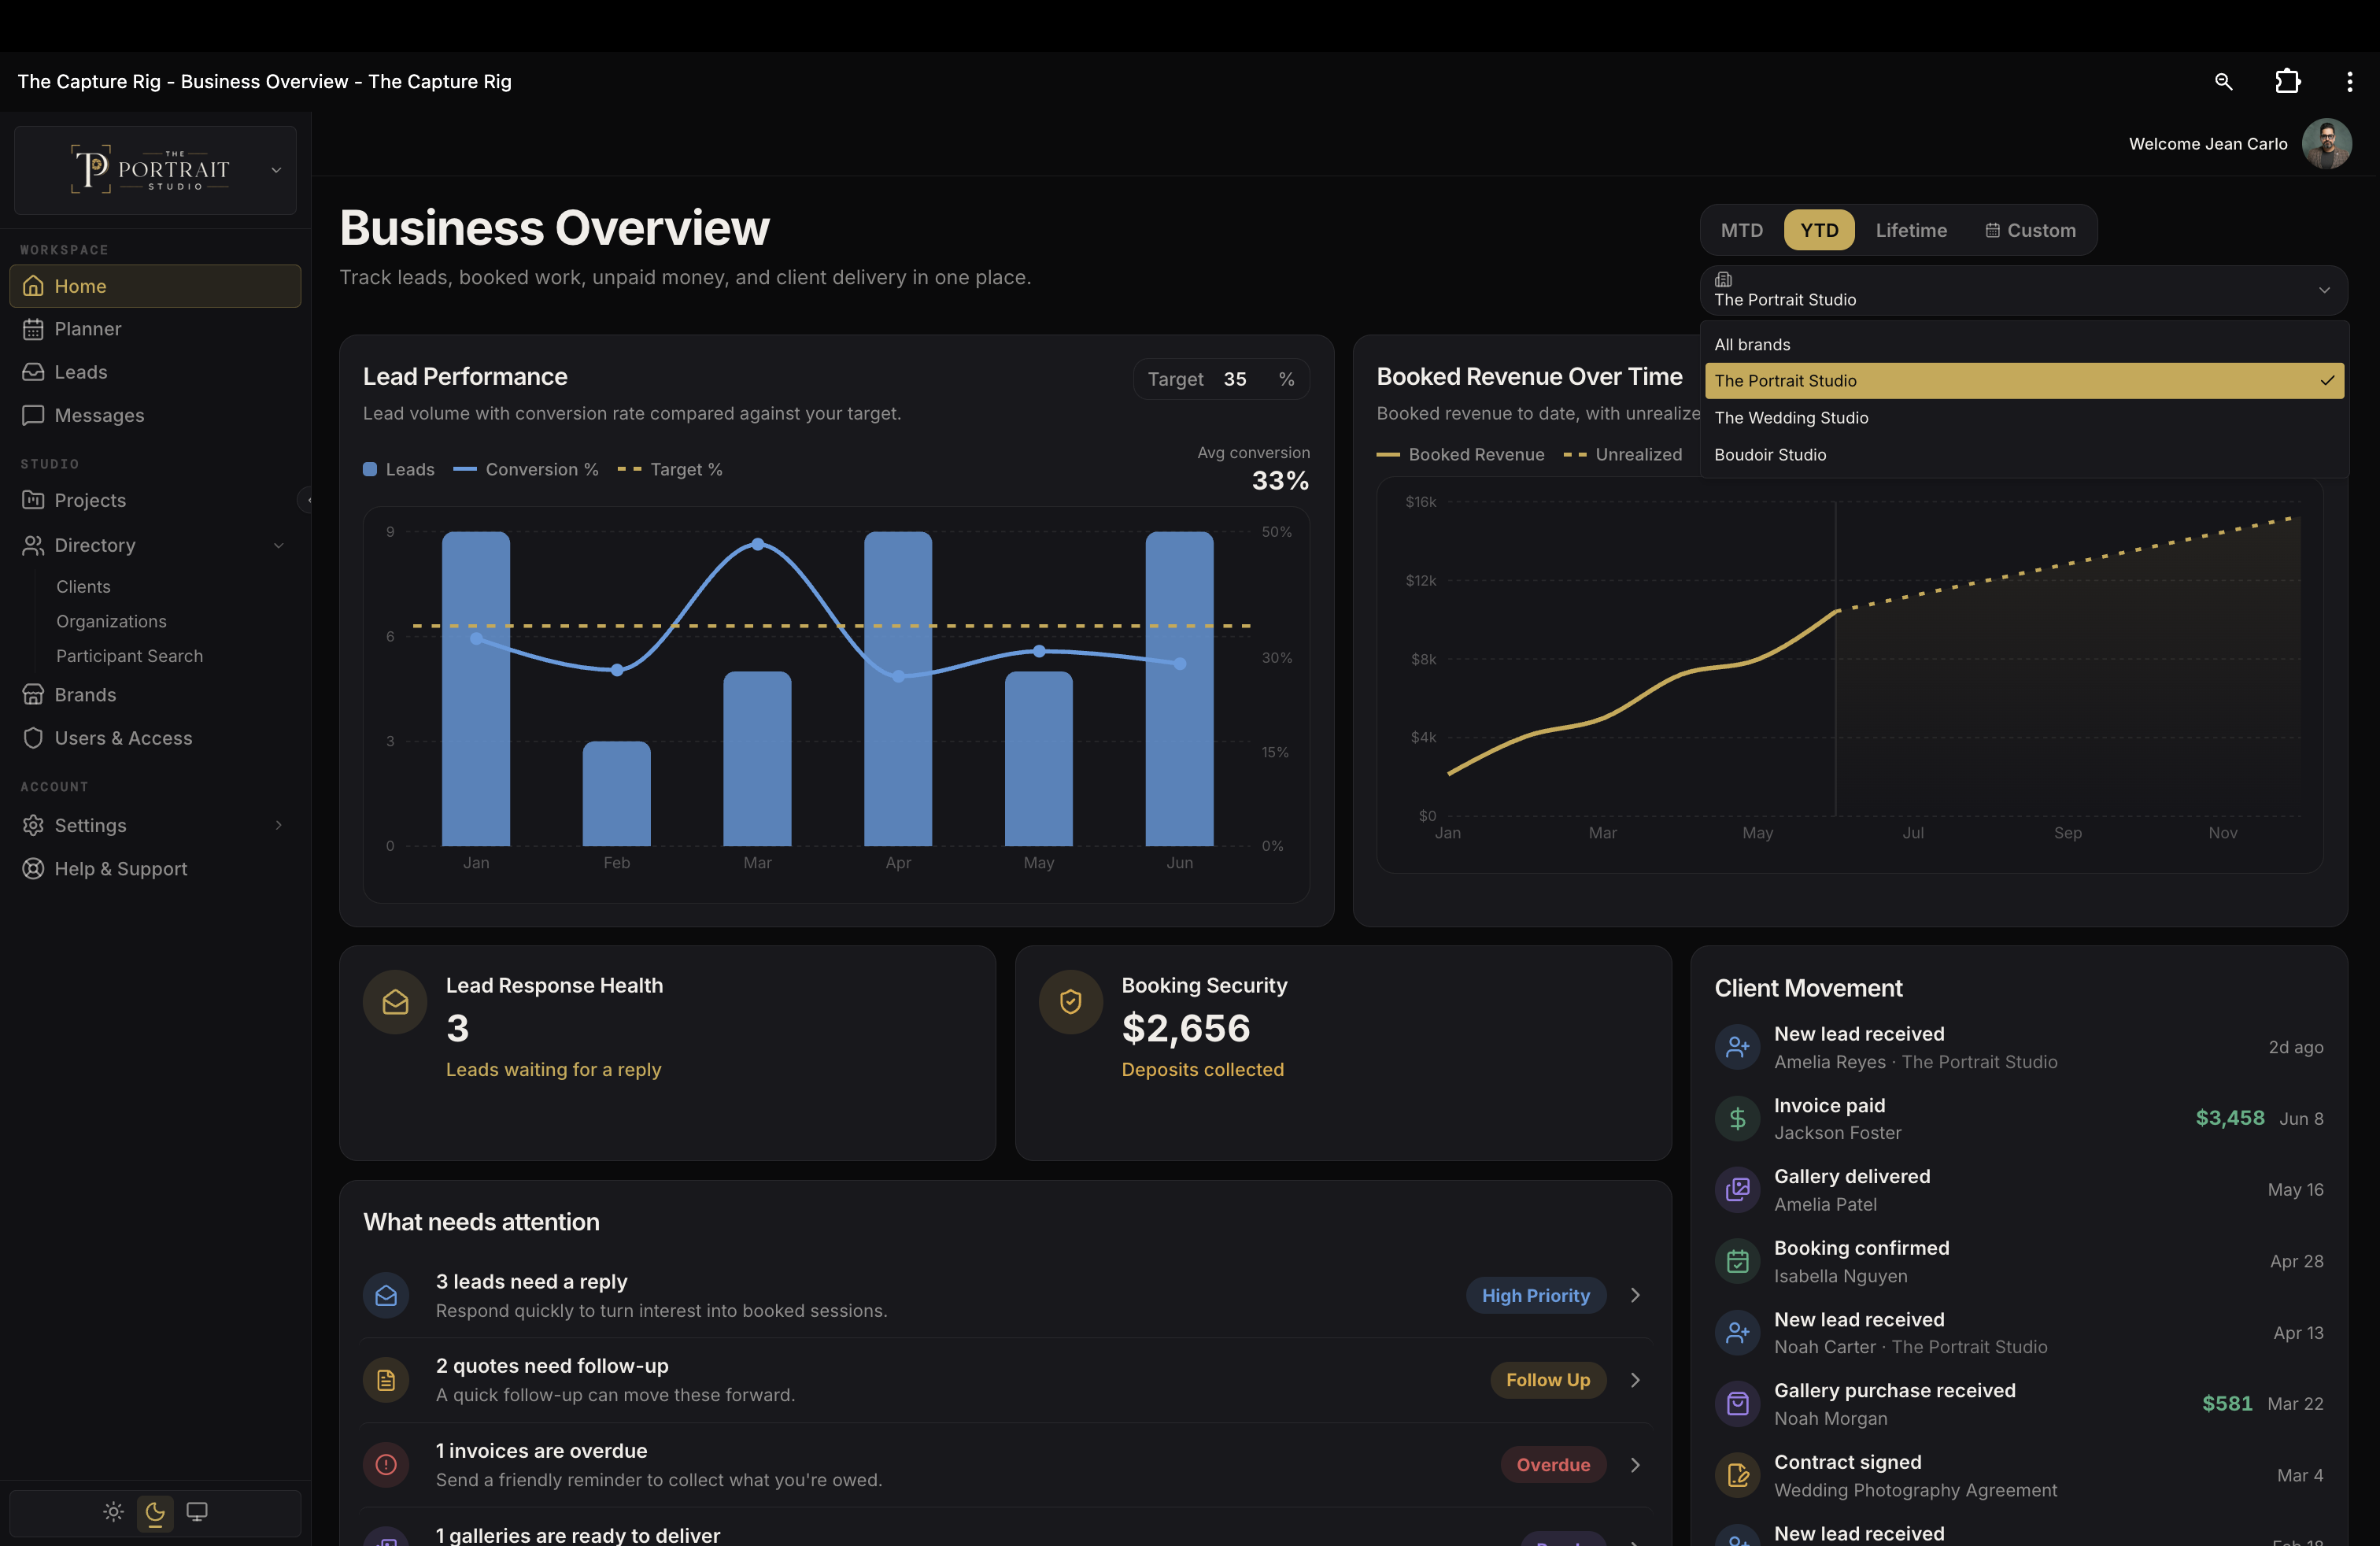2380x1546 pixels.
Task: Click the Leads inbox icon
Action: coord(33,372)
